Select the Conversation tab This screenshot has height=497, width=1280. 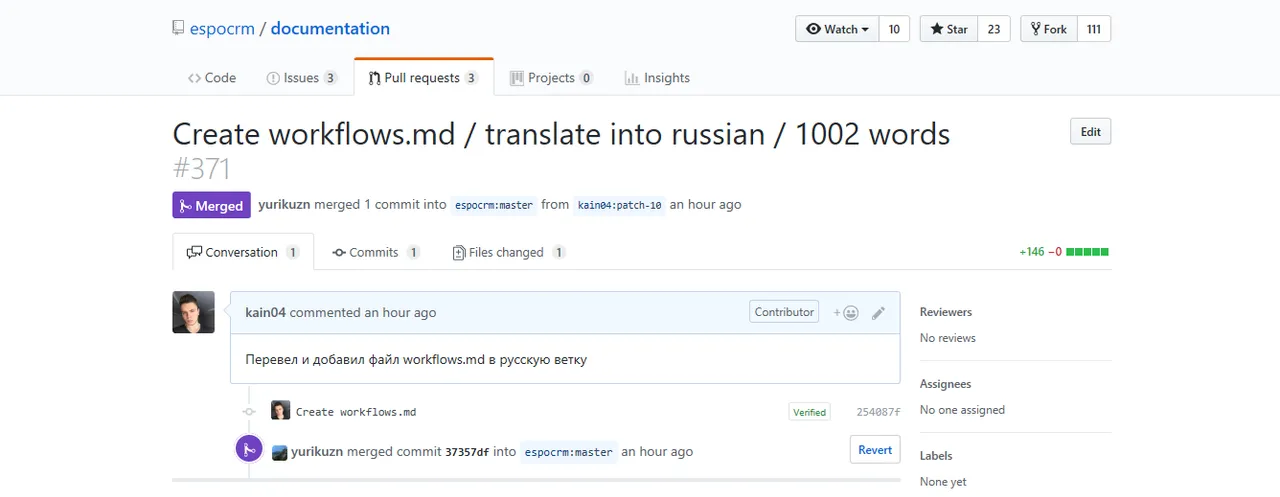243,252
